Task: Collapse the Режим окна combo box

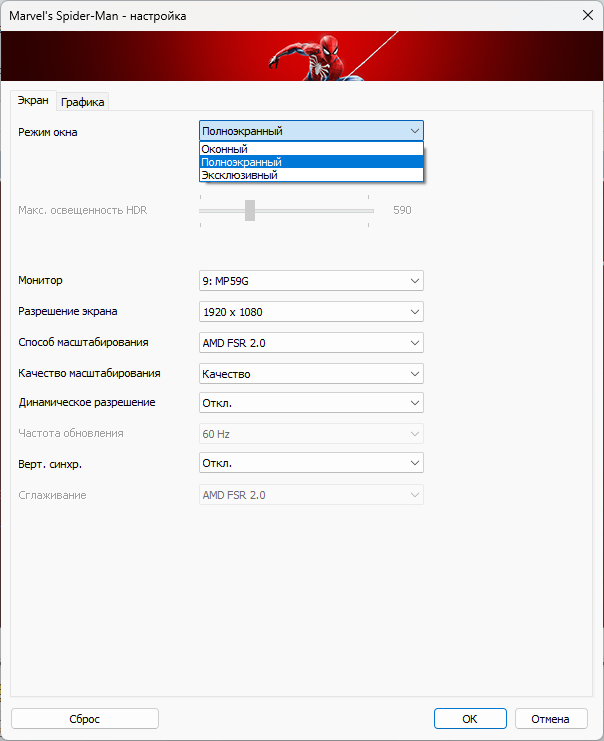Action: click(311, 131)
